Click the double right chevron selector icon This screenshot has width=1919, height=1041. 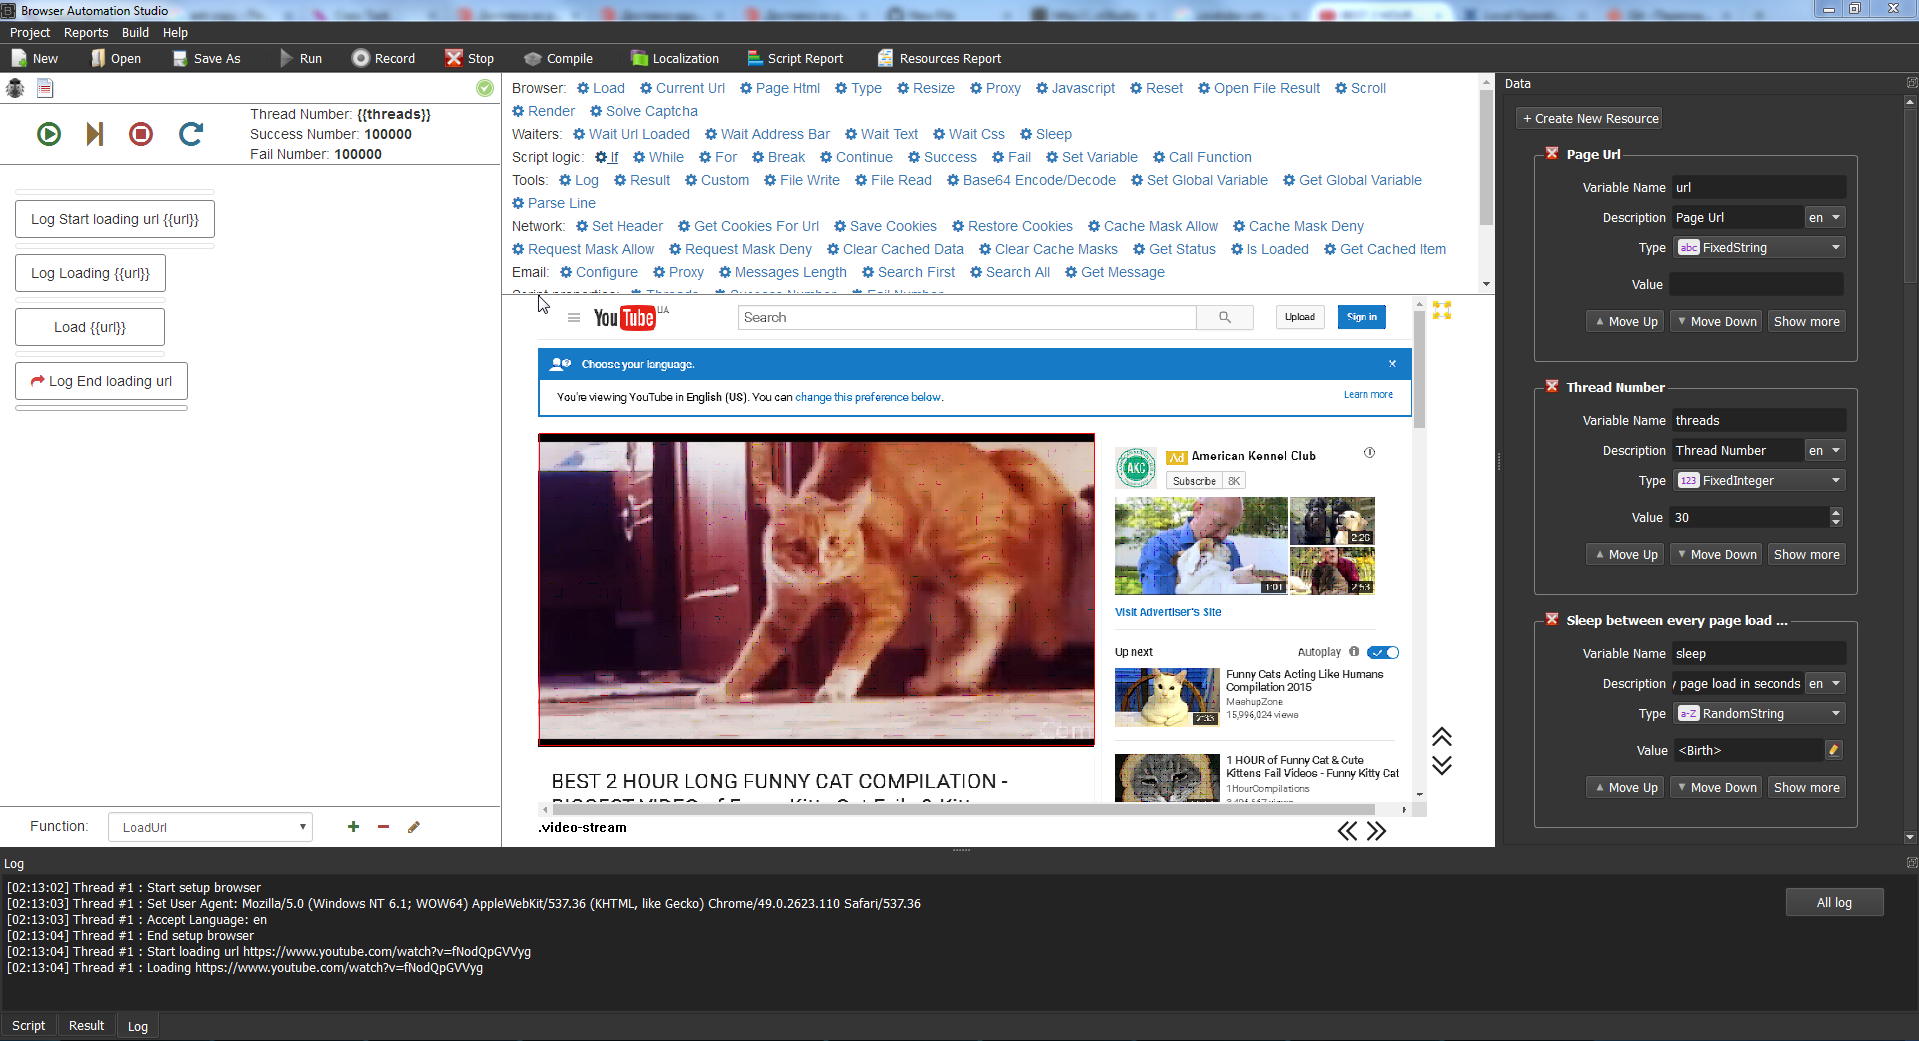coord(1377,831)
